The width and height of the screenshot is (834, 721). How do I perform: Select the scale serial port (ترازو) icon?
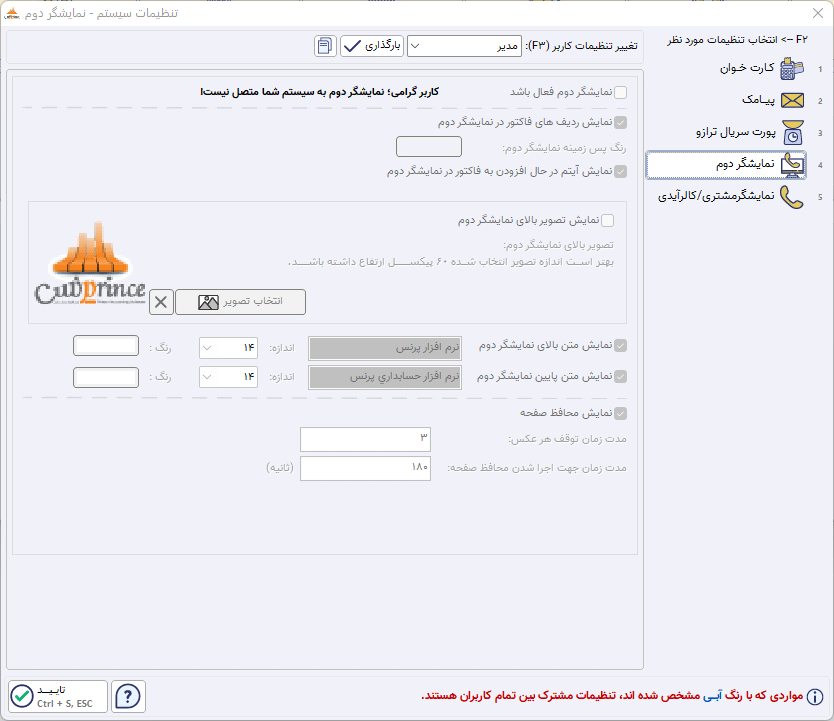[x=793, y=132]
